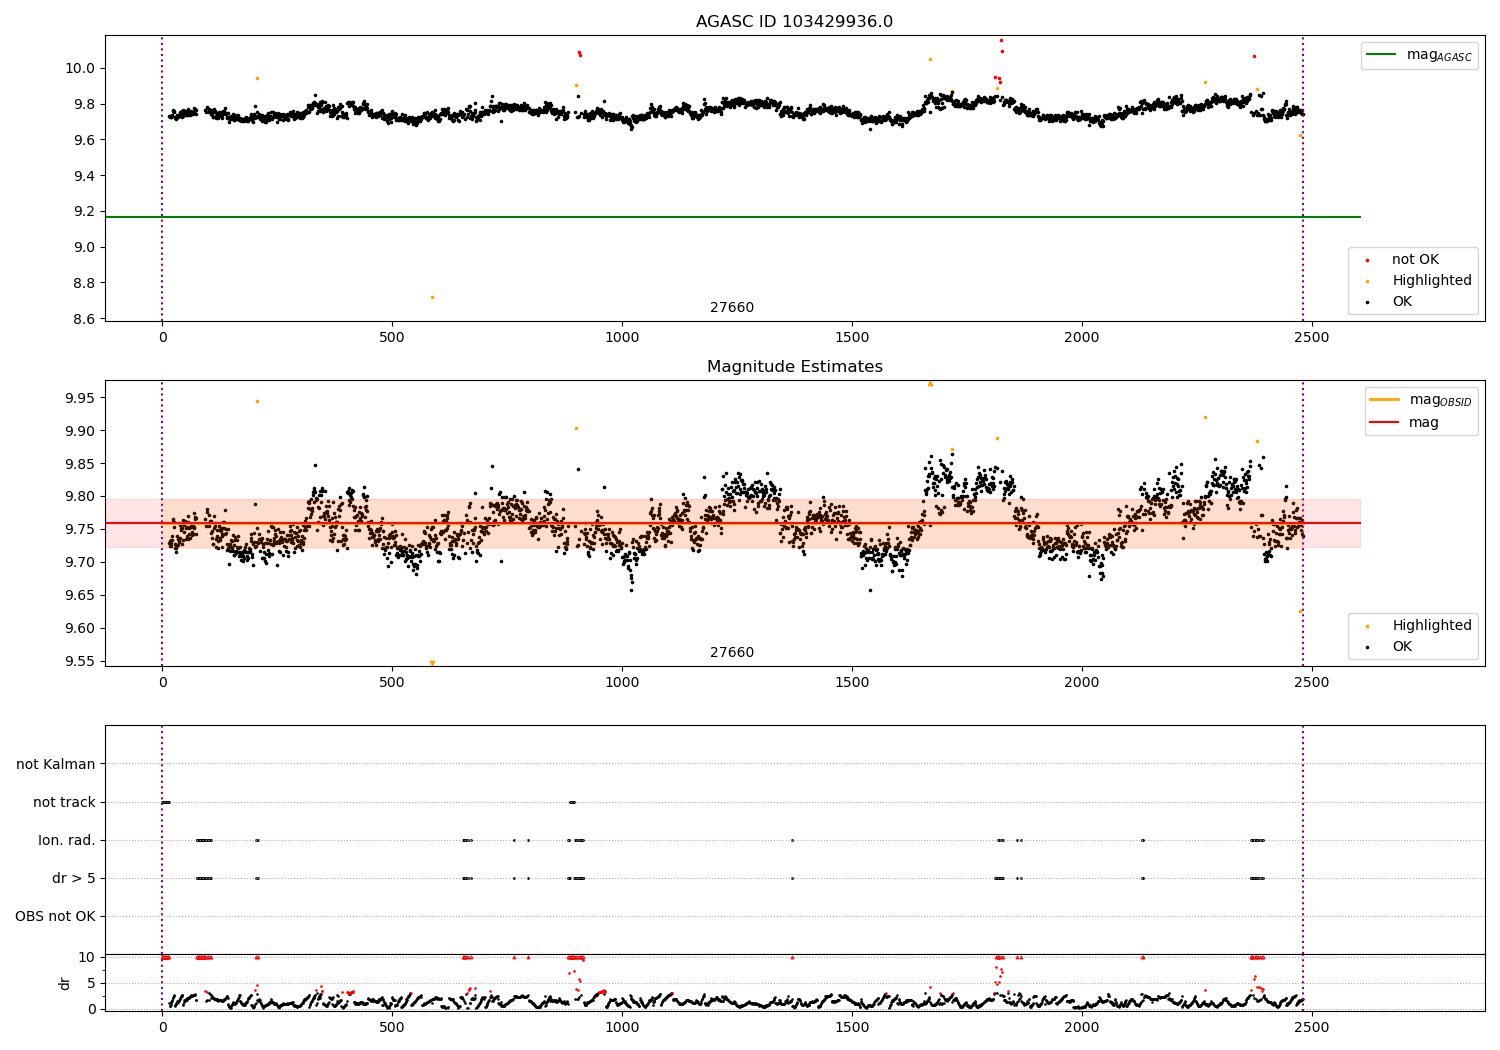Click the 'dr' y-axis label in bottom plot
This screenshot has width=1500, height=1050.
[x=65, y=983]
